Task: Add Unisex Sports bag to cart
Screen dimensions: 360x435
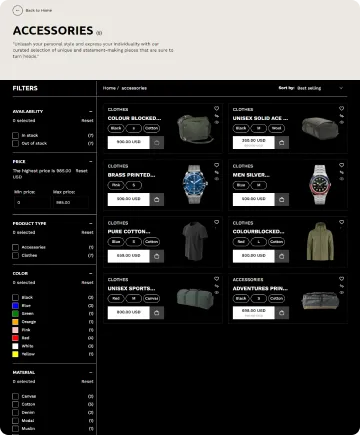Action: (157, 313)
